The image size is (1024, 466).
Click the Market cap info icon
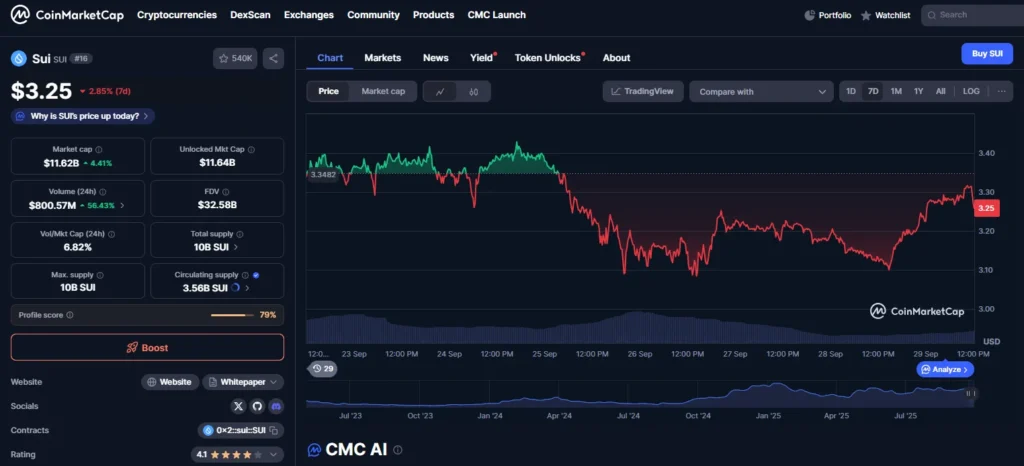click(99, 149)
